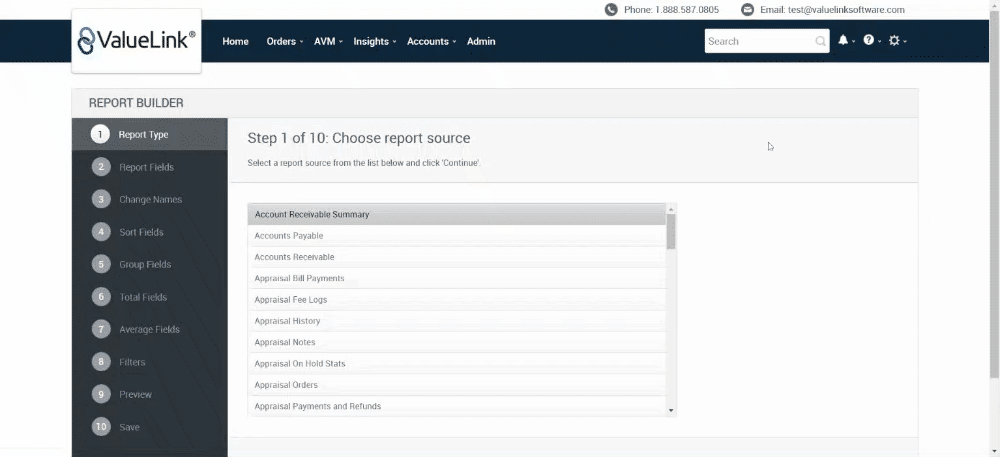Select Appraisal Notes source

pos(457,342)
